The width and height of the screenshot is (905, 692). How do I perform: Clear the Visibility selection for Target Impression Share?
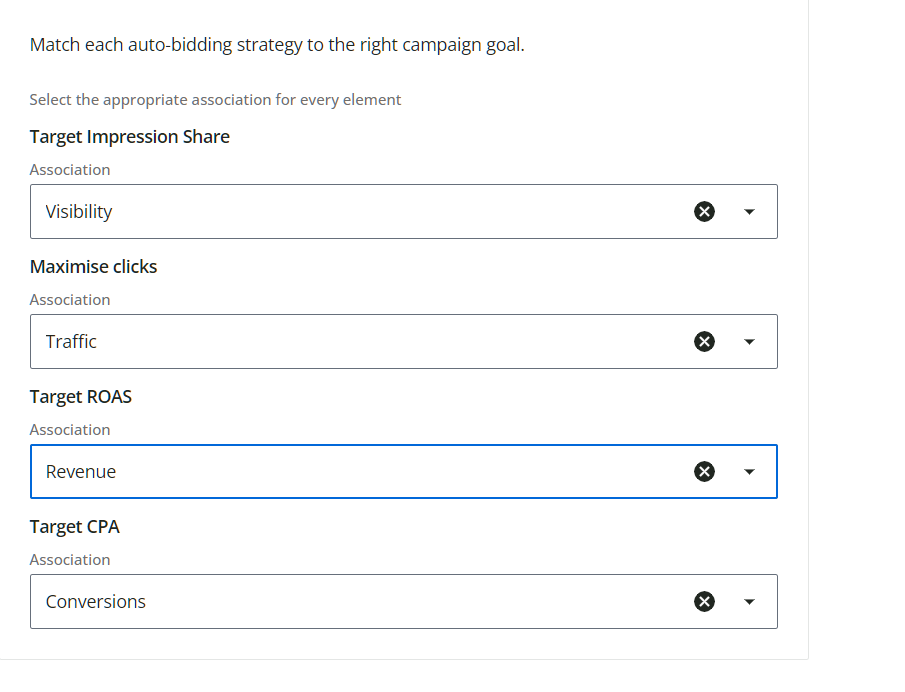click(704, 211)
